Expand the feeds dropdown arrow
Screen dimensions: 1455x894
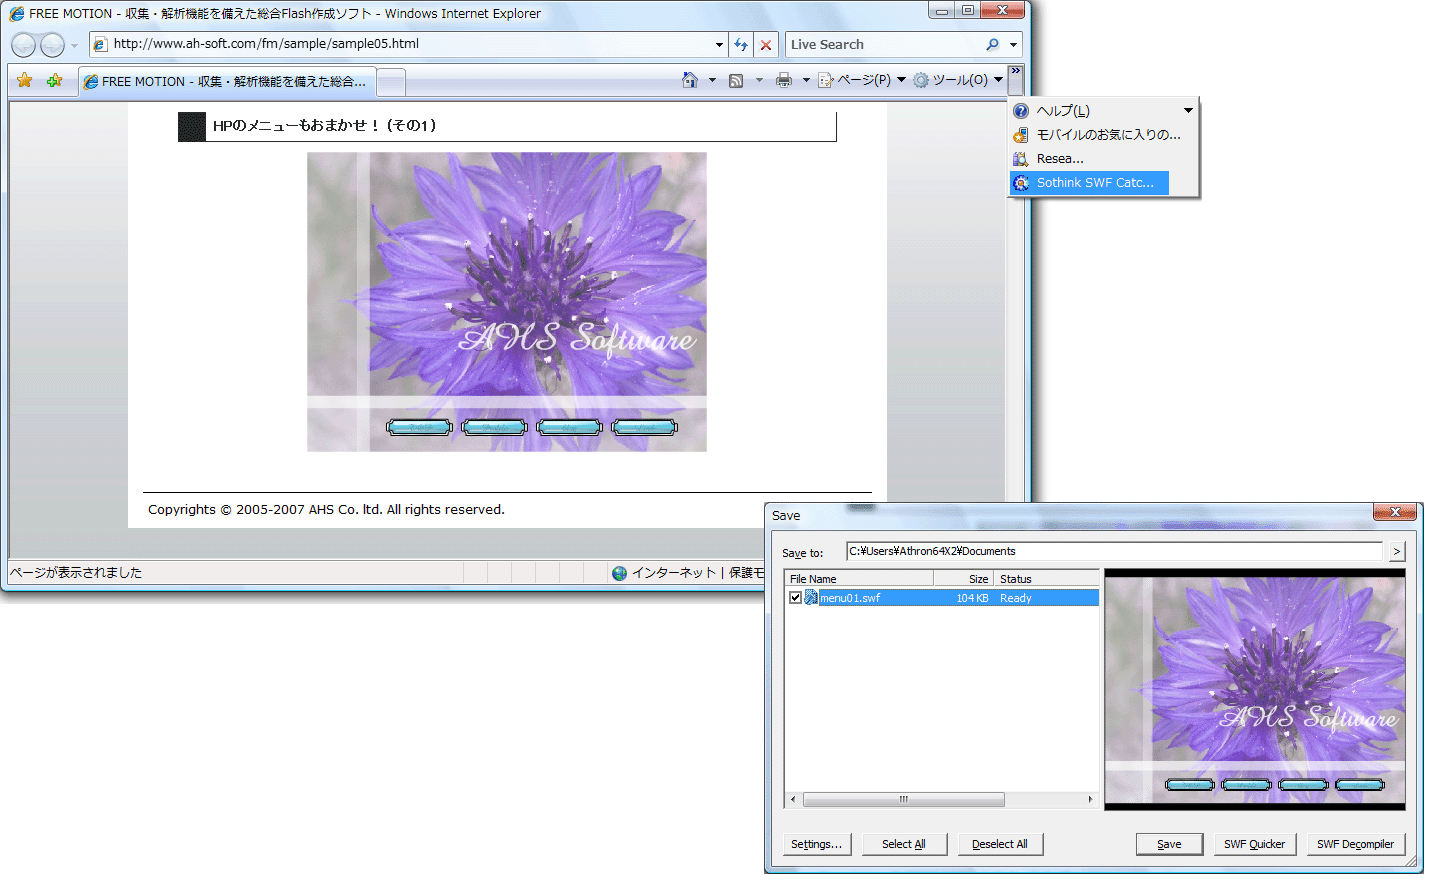tap(759, 80)
